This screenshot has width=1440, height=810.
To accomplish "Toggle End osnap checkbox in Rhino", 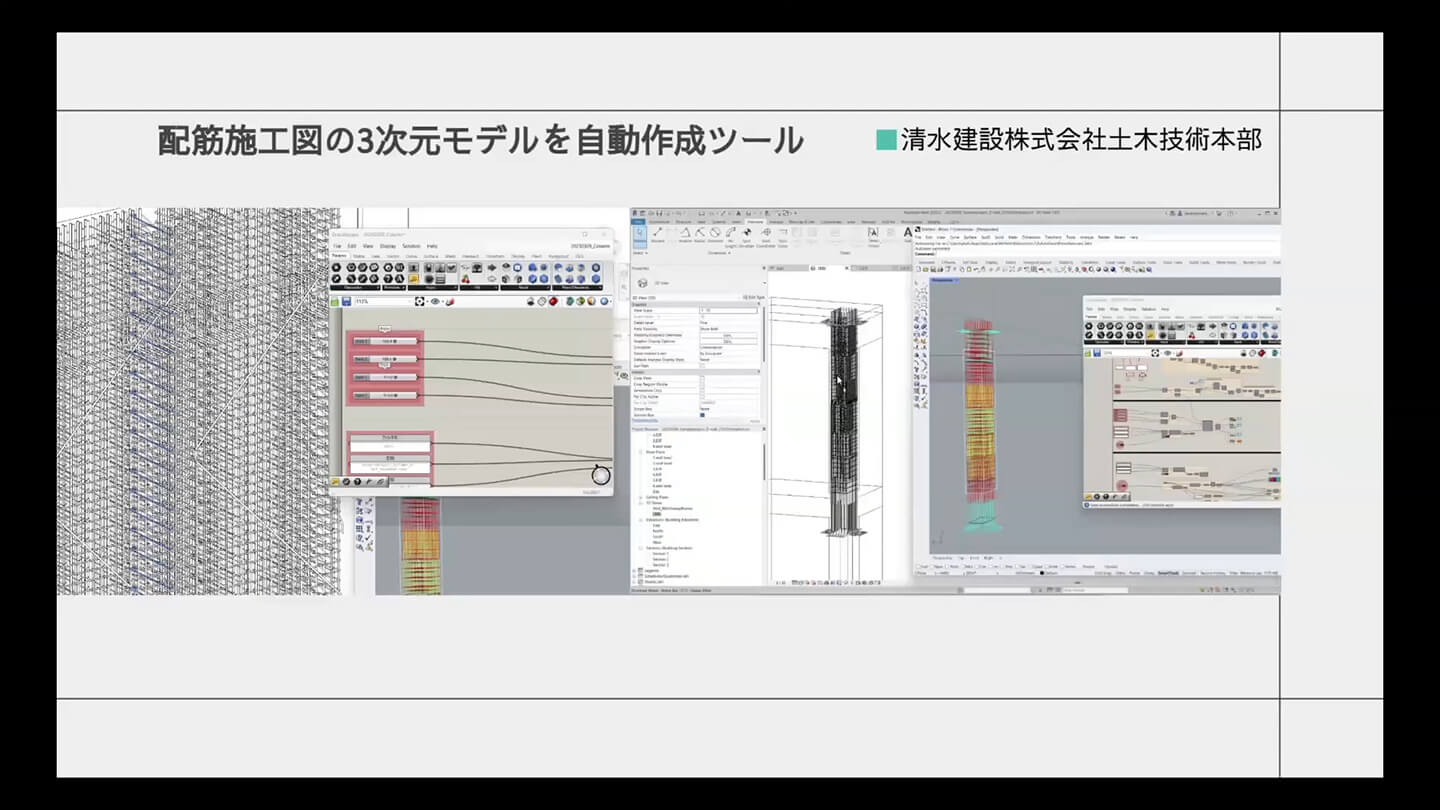I will 918,566.
